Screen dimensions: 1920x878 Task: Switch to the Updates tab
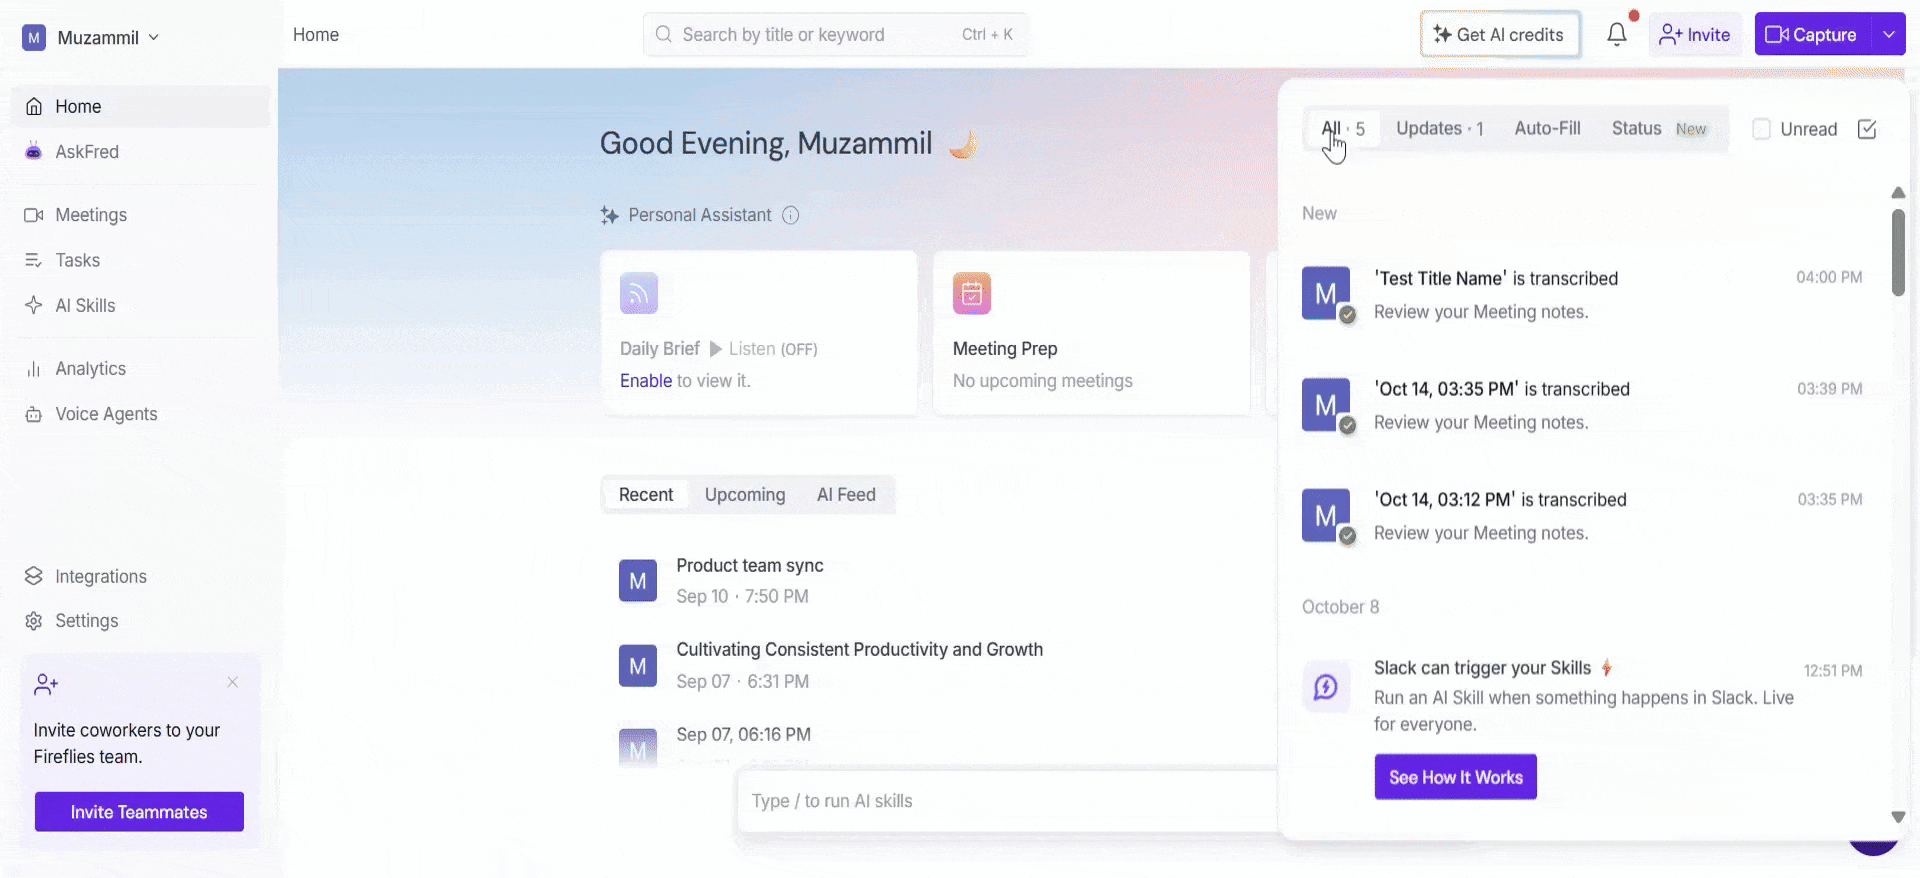click(x=1440, y=129)
